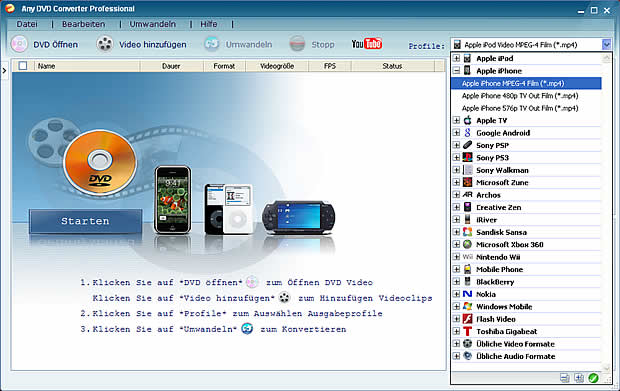Expand the Microsoft Zune profile group
Viewport: 620px width, 391px height.
456,182
